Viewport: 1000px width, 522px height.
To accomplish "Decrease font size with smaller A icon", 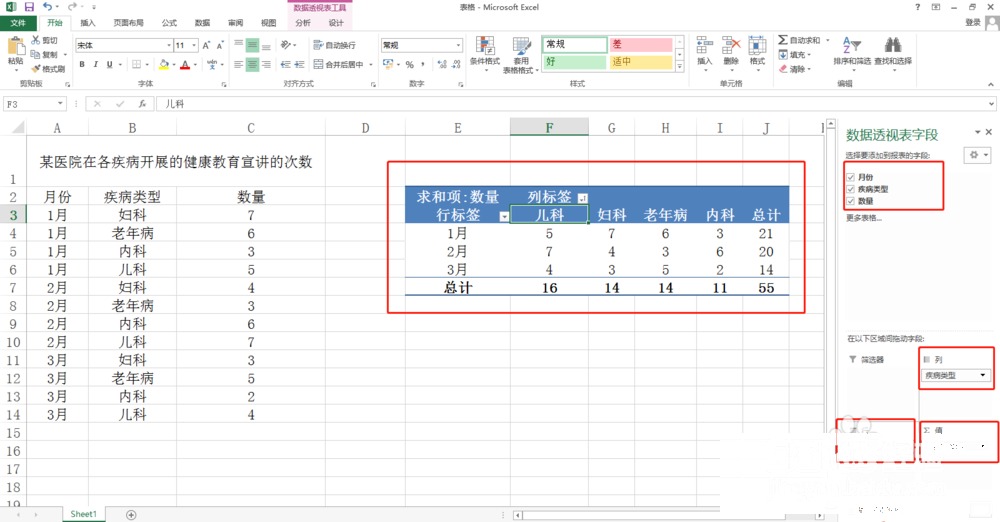I will pos(219,45).
